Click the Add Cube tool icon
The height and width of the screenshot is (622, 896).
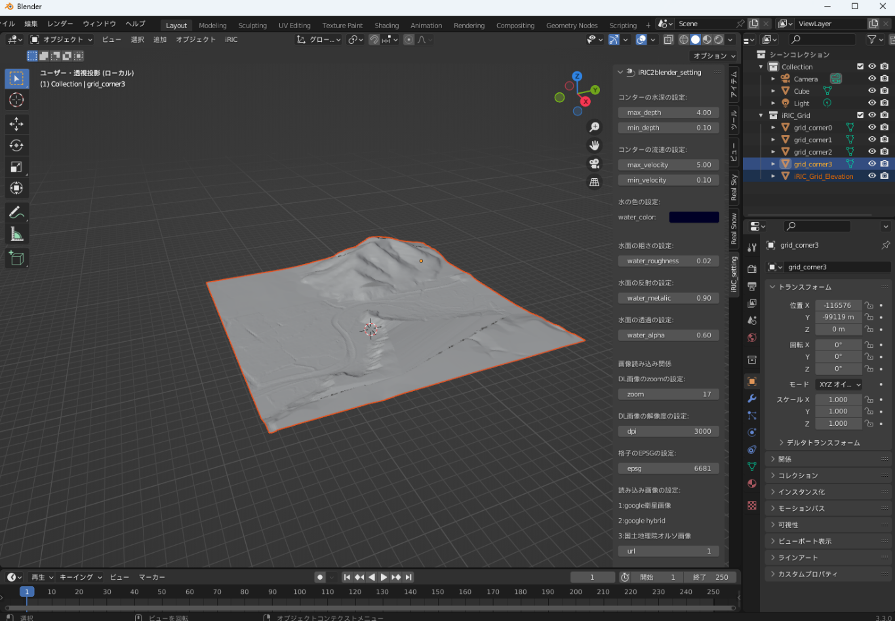coord(17,258)
